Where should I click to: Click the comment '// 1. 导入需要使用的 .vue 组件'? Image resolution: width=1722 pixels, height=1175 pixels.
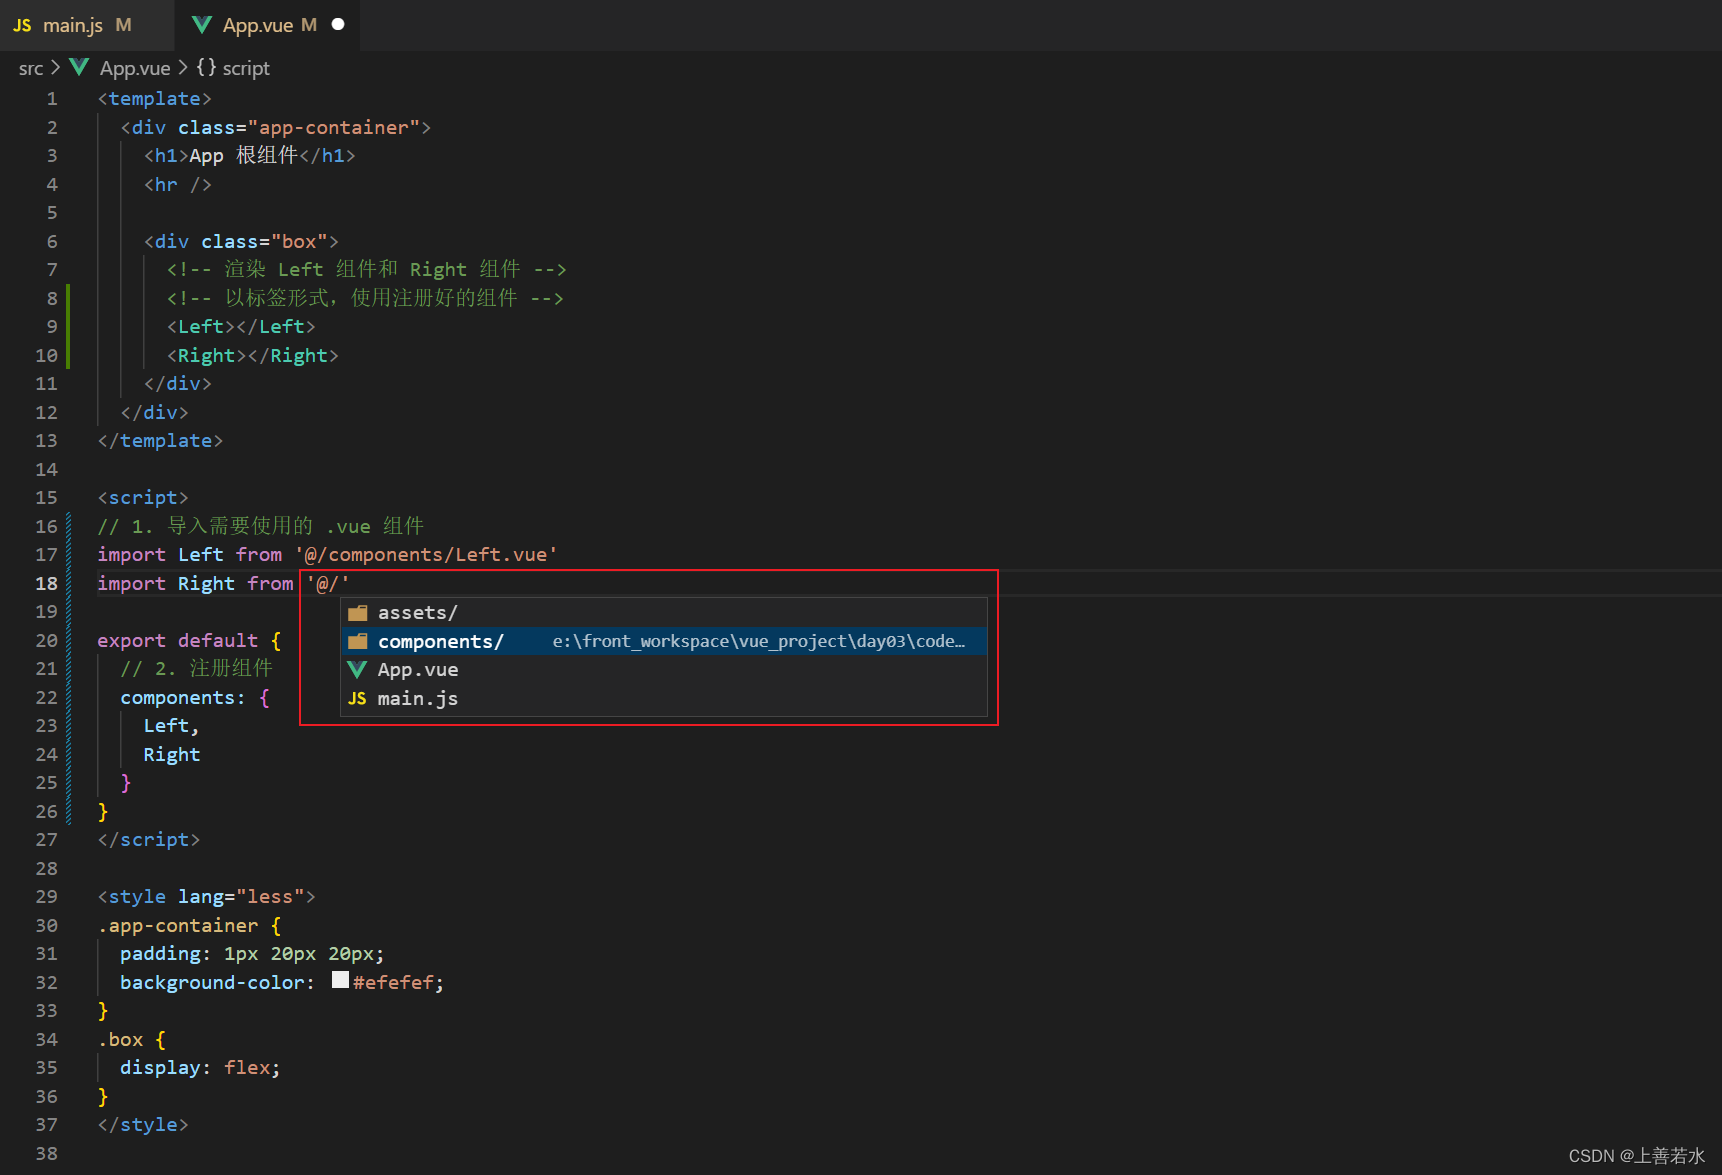[261, 526]
